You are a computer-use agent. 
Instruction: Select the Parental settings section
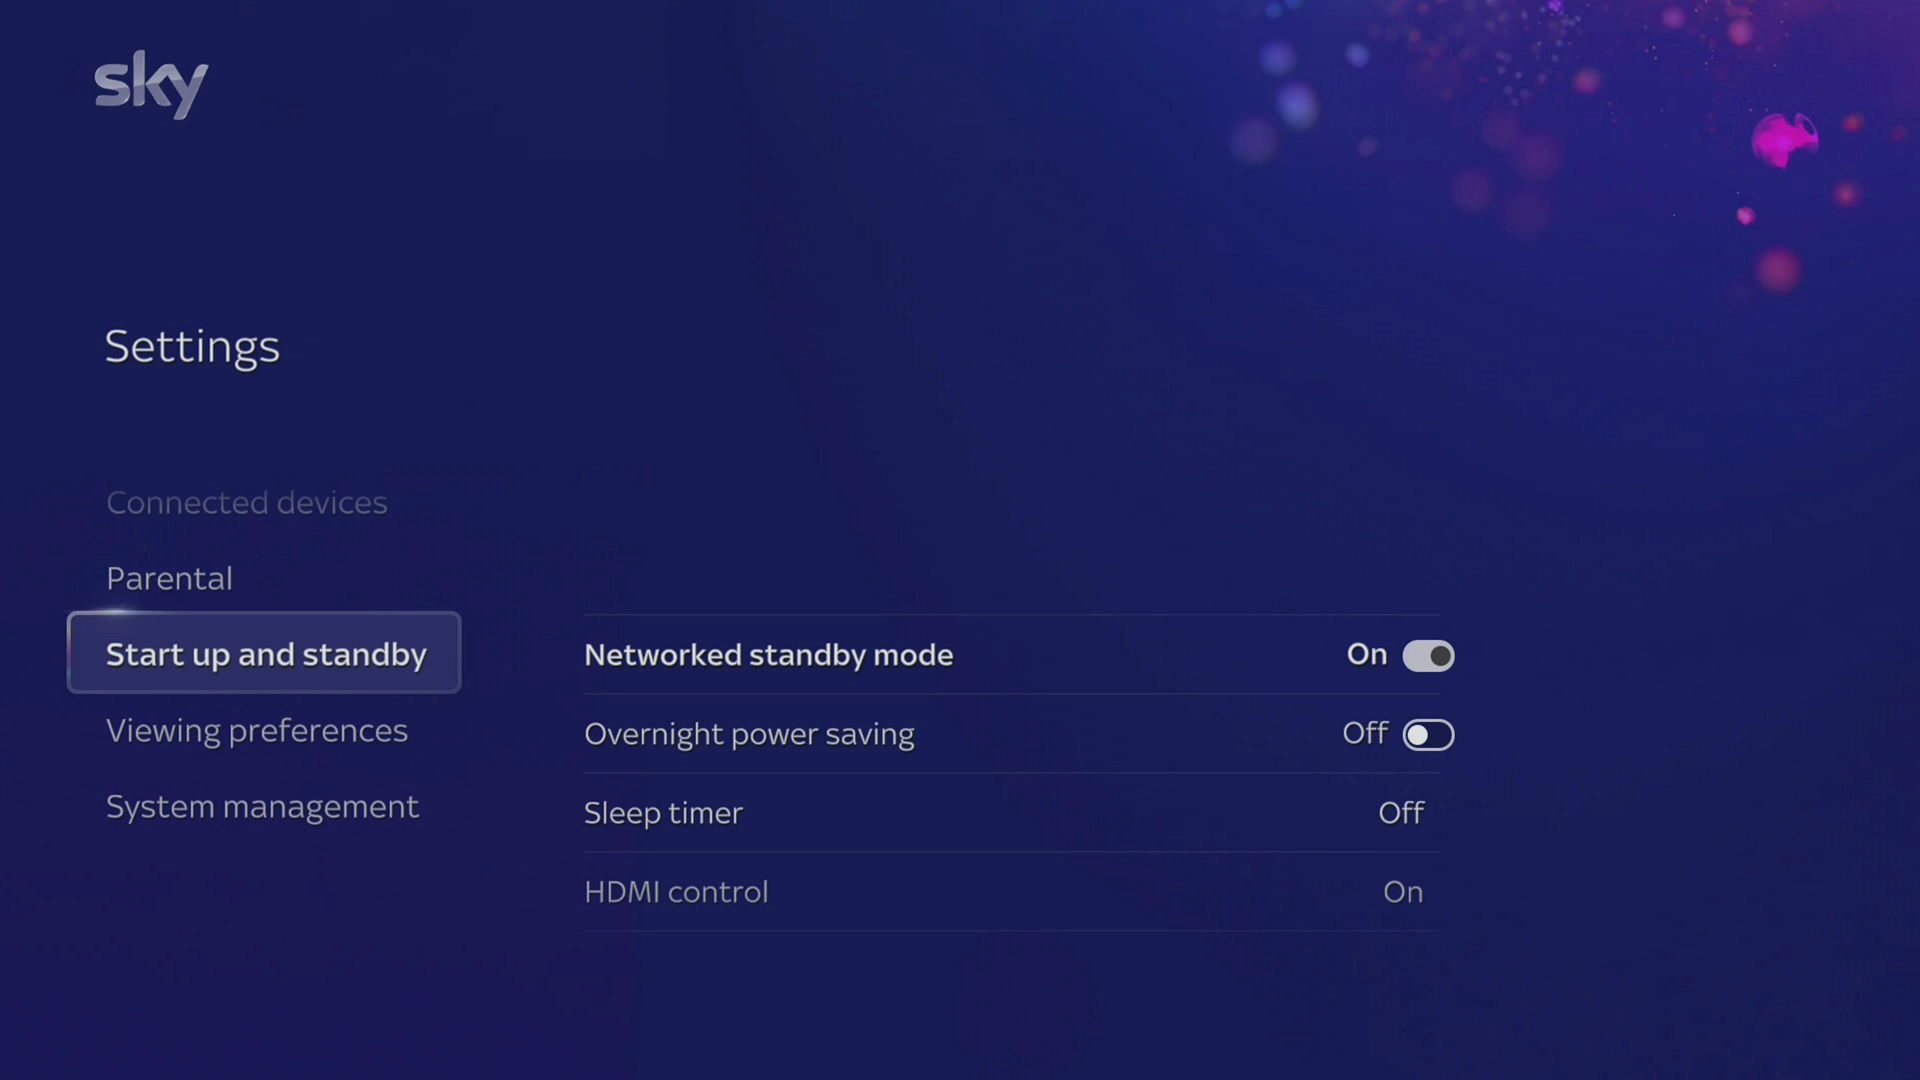[x=169, y=578]
